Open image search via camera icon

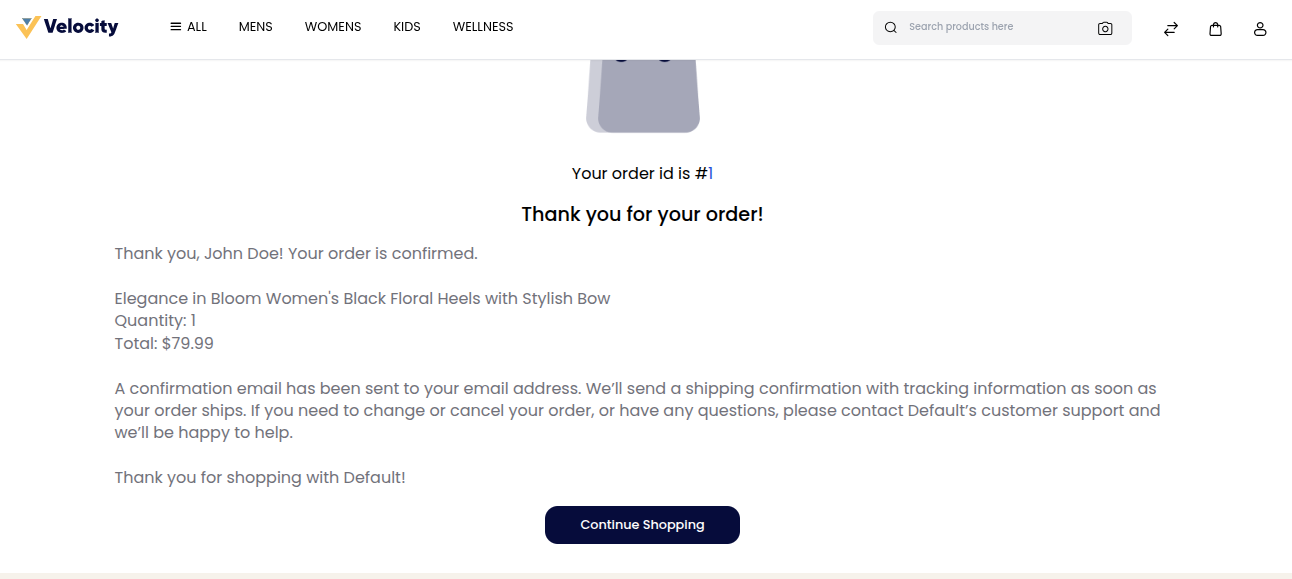coord(1105,28)
